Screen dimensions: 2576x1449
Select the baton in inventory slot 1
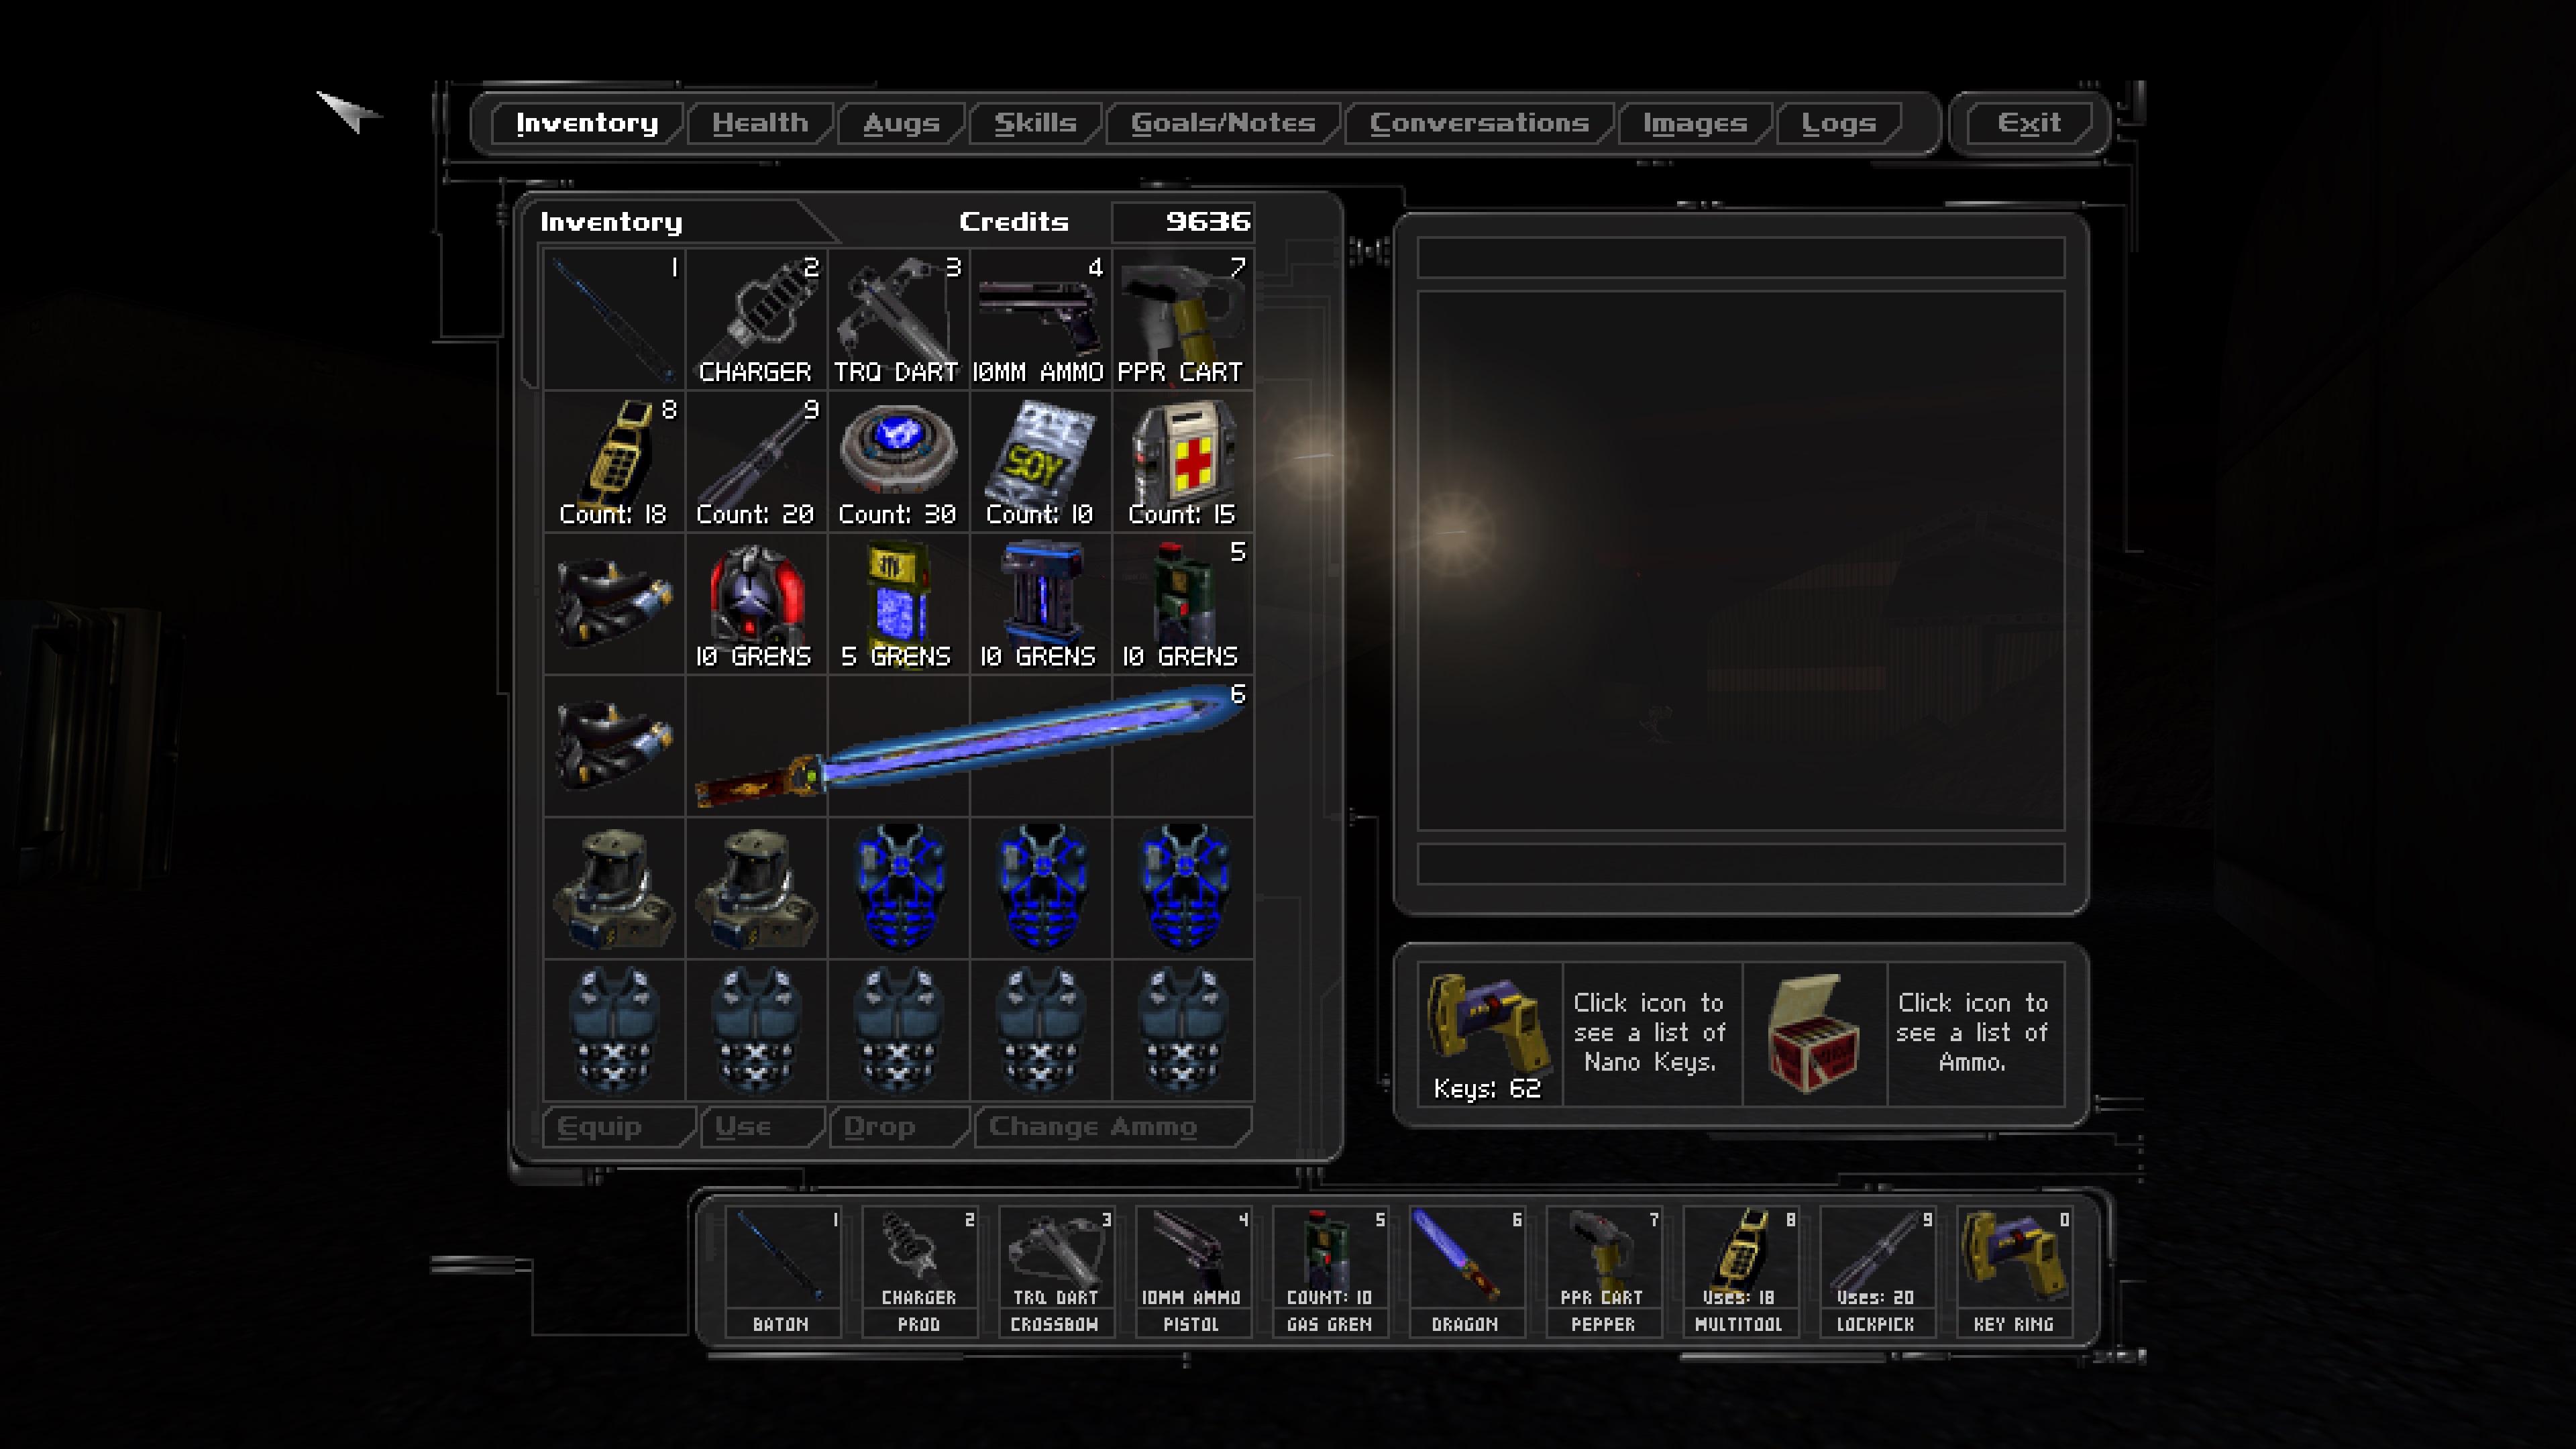point(614,319)
